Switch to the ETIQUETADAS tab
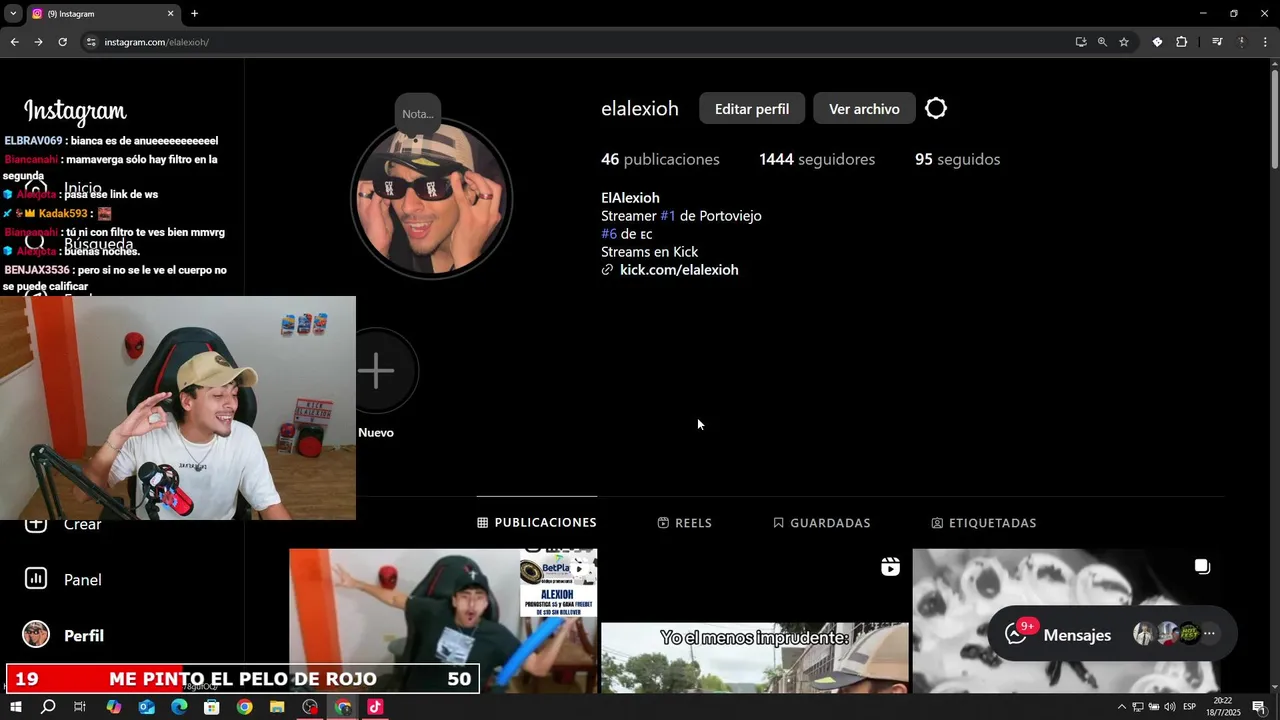Image resolution: width=1280 pixels, height=720 pixels. click(984, 523)
